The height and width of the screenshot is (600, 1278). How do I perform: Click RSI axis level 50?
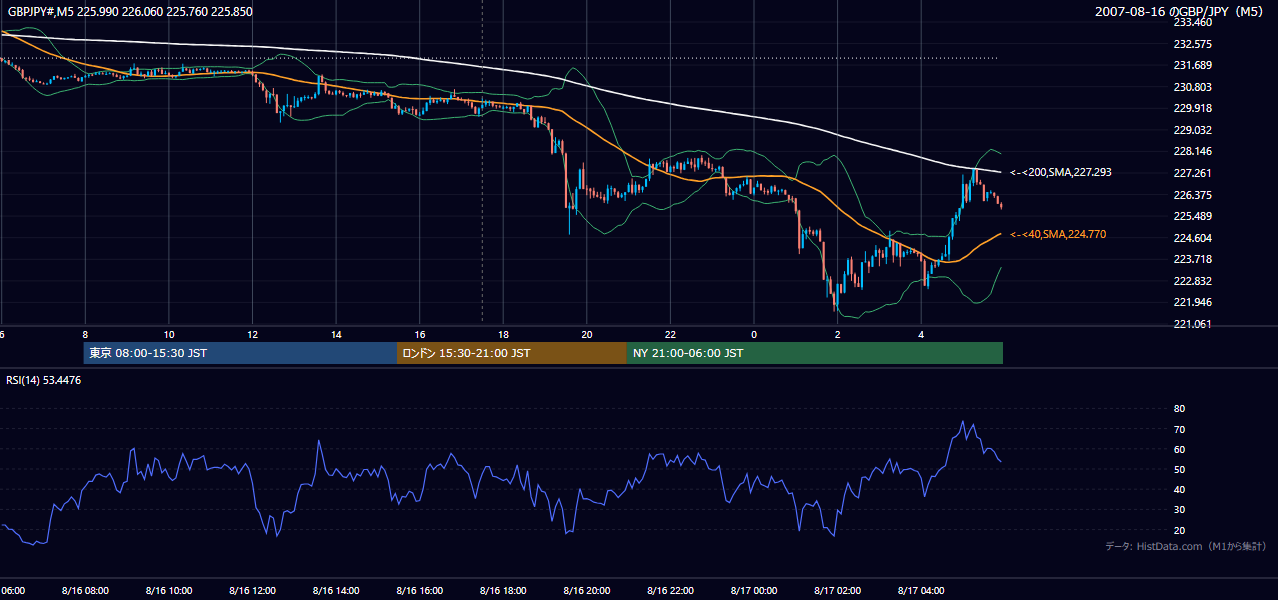coord(1179,470)
